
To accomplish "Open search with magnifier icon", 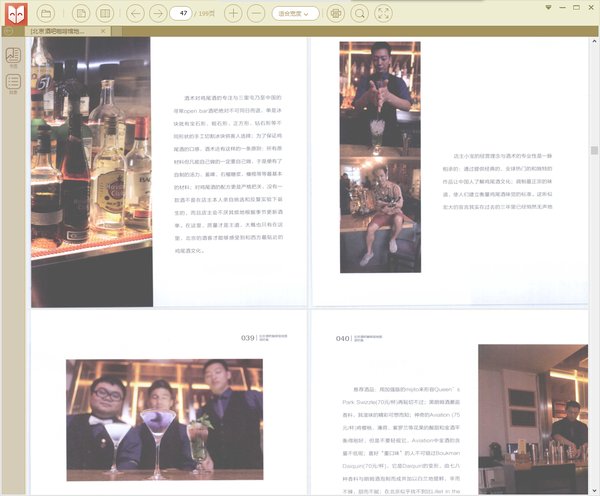I will pyautogui.click(x=359, y=14).
